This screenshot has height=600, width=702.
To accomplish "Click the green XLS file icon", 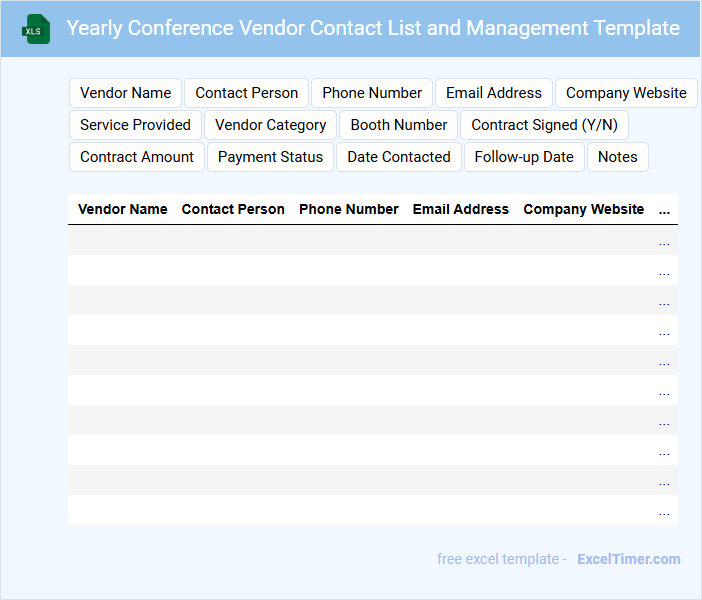I will [x=36, y=29].
